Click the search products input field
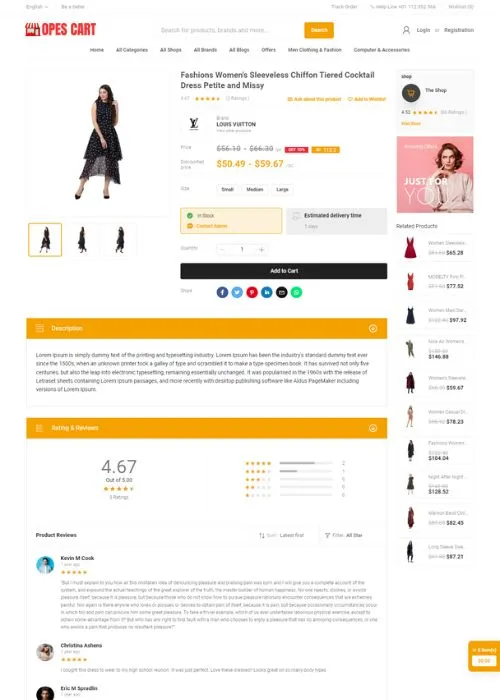This screenshot has width=500, height=700. (229, 30)
